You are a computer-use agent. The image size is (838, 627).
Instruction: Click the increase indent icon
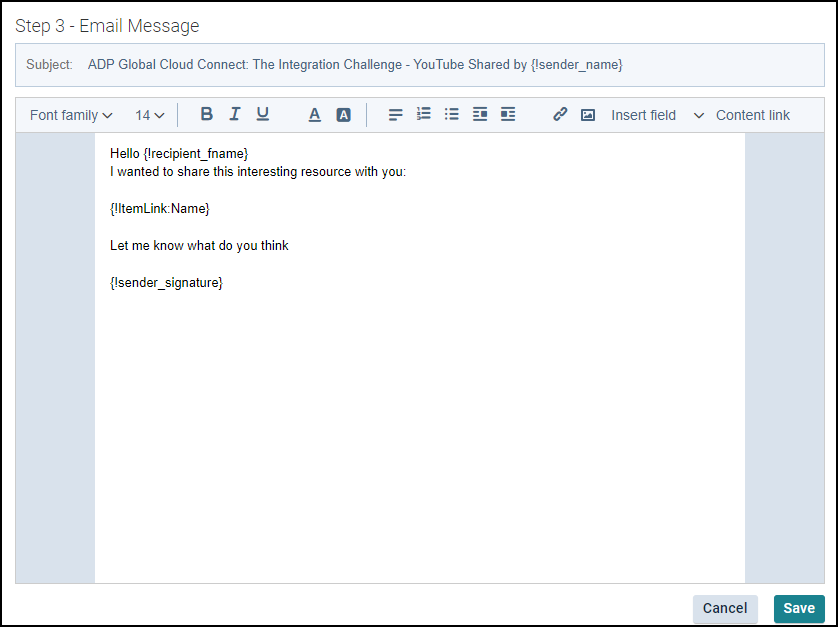508,115
